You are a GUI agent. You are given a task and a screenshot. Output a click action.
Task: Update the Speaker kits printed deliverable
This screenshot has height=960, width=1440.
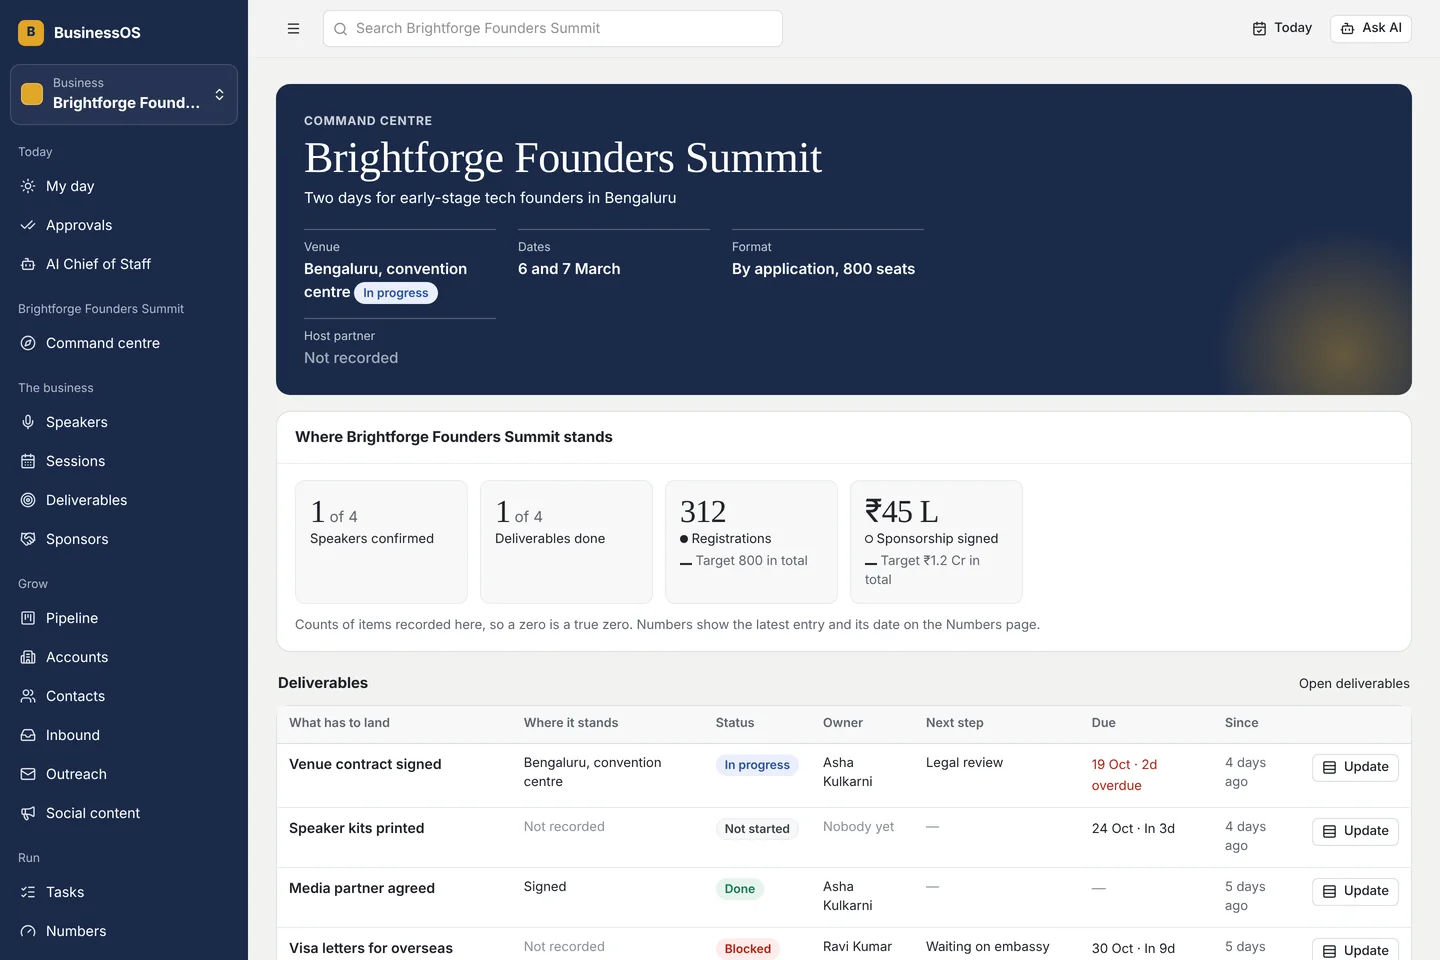click(1355, 831)
